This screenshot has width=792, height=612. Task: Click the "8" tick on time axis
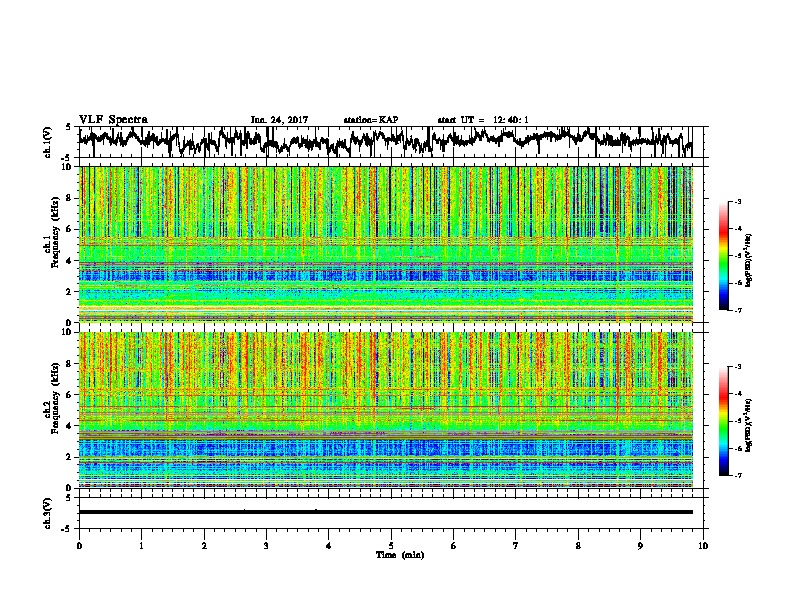[578, 545]
